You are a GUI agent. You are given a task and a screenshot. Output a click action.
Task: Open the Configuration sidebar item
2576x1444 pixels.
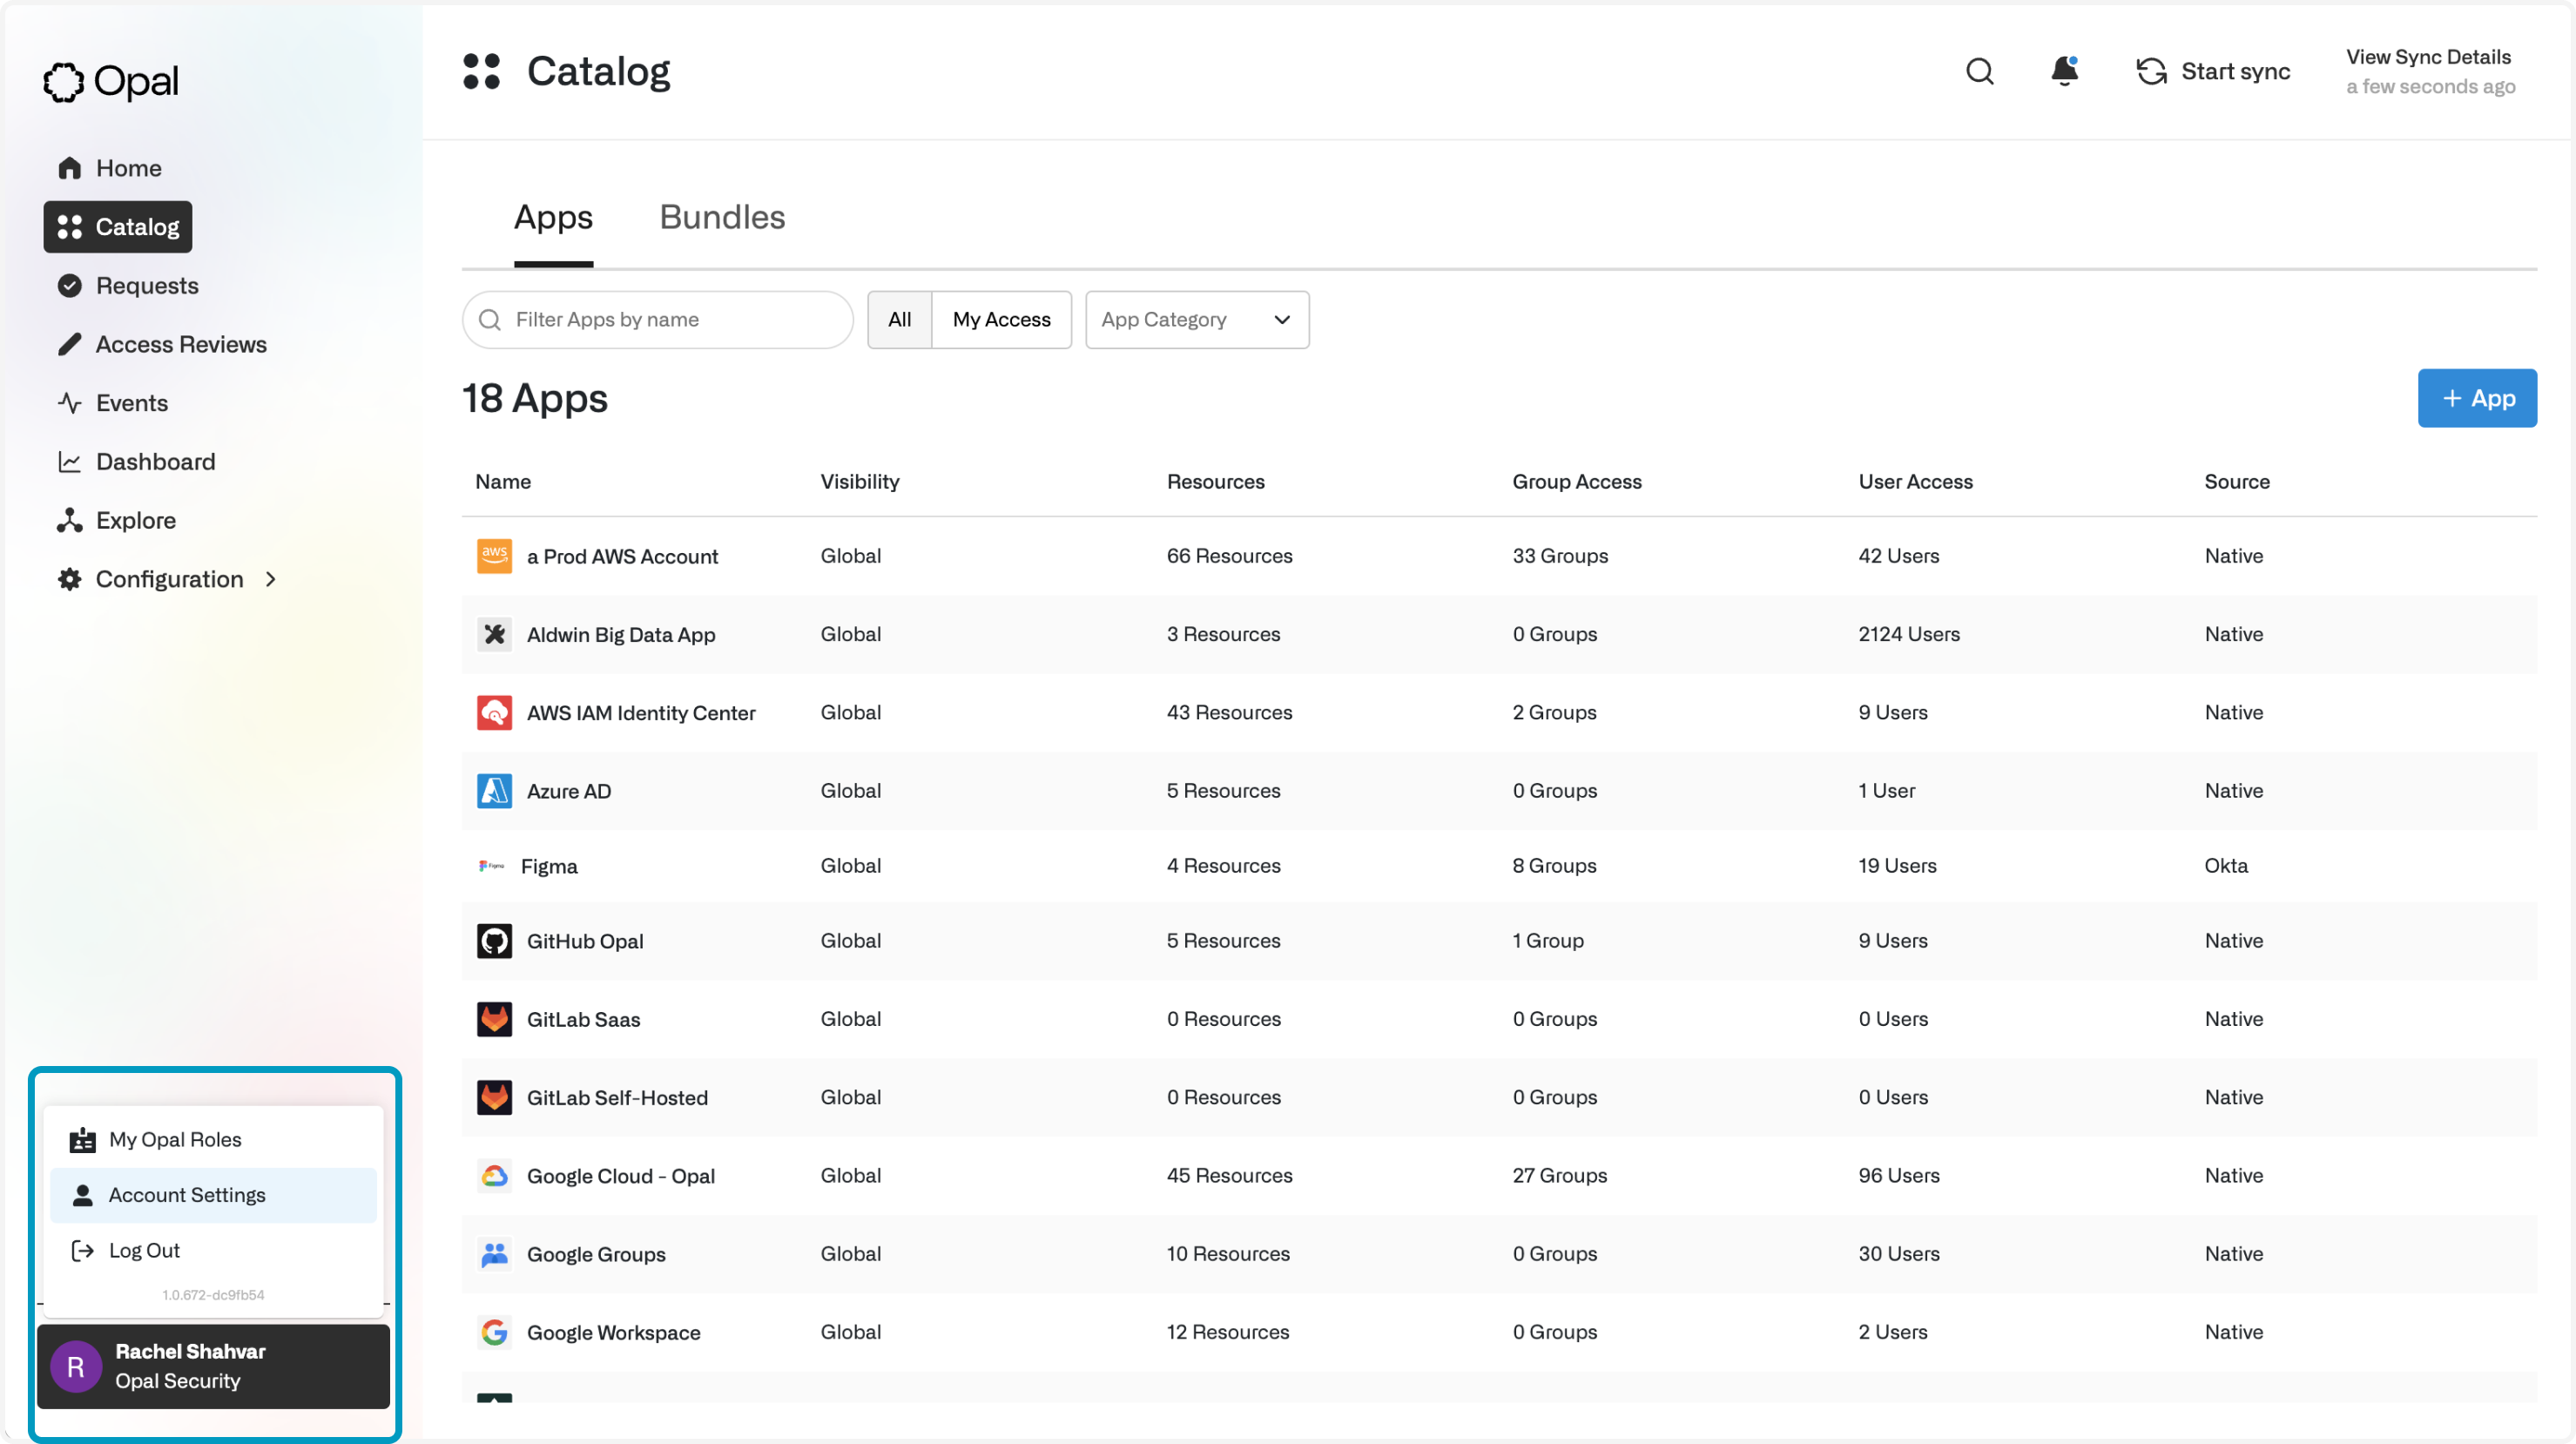(169, 580)
